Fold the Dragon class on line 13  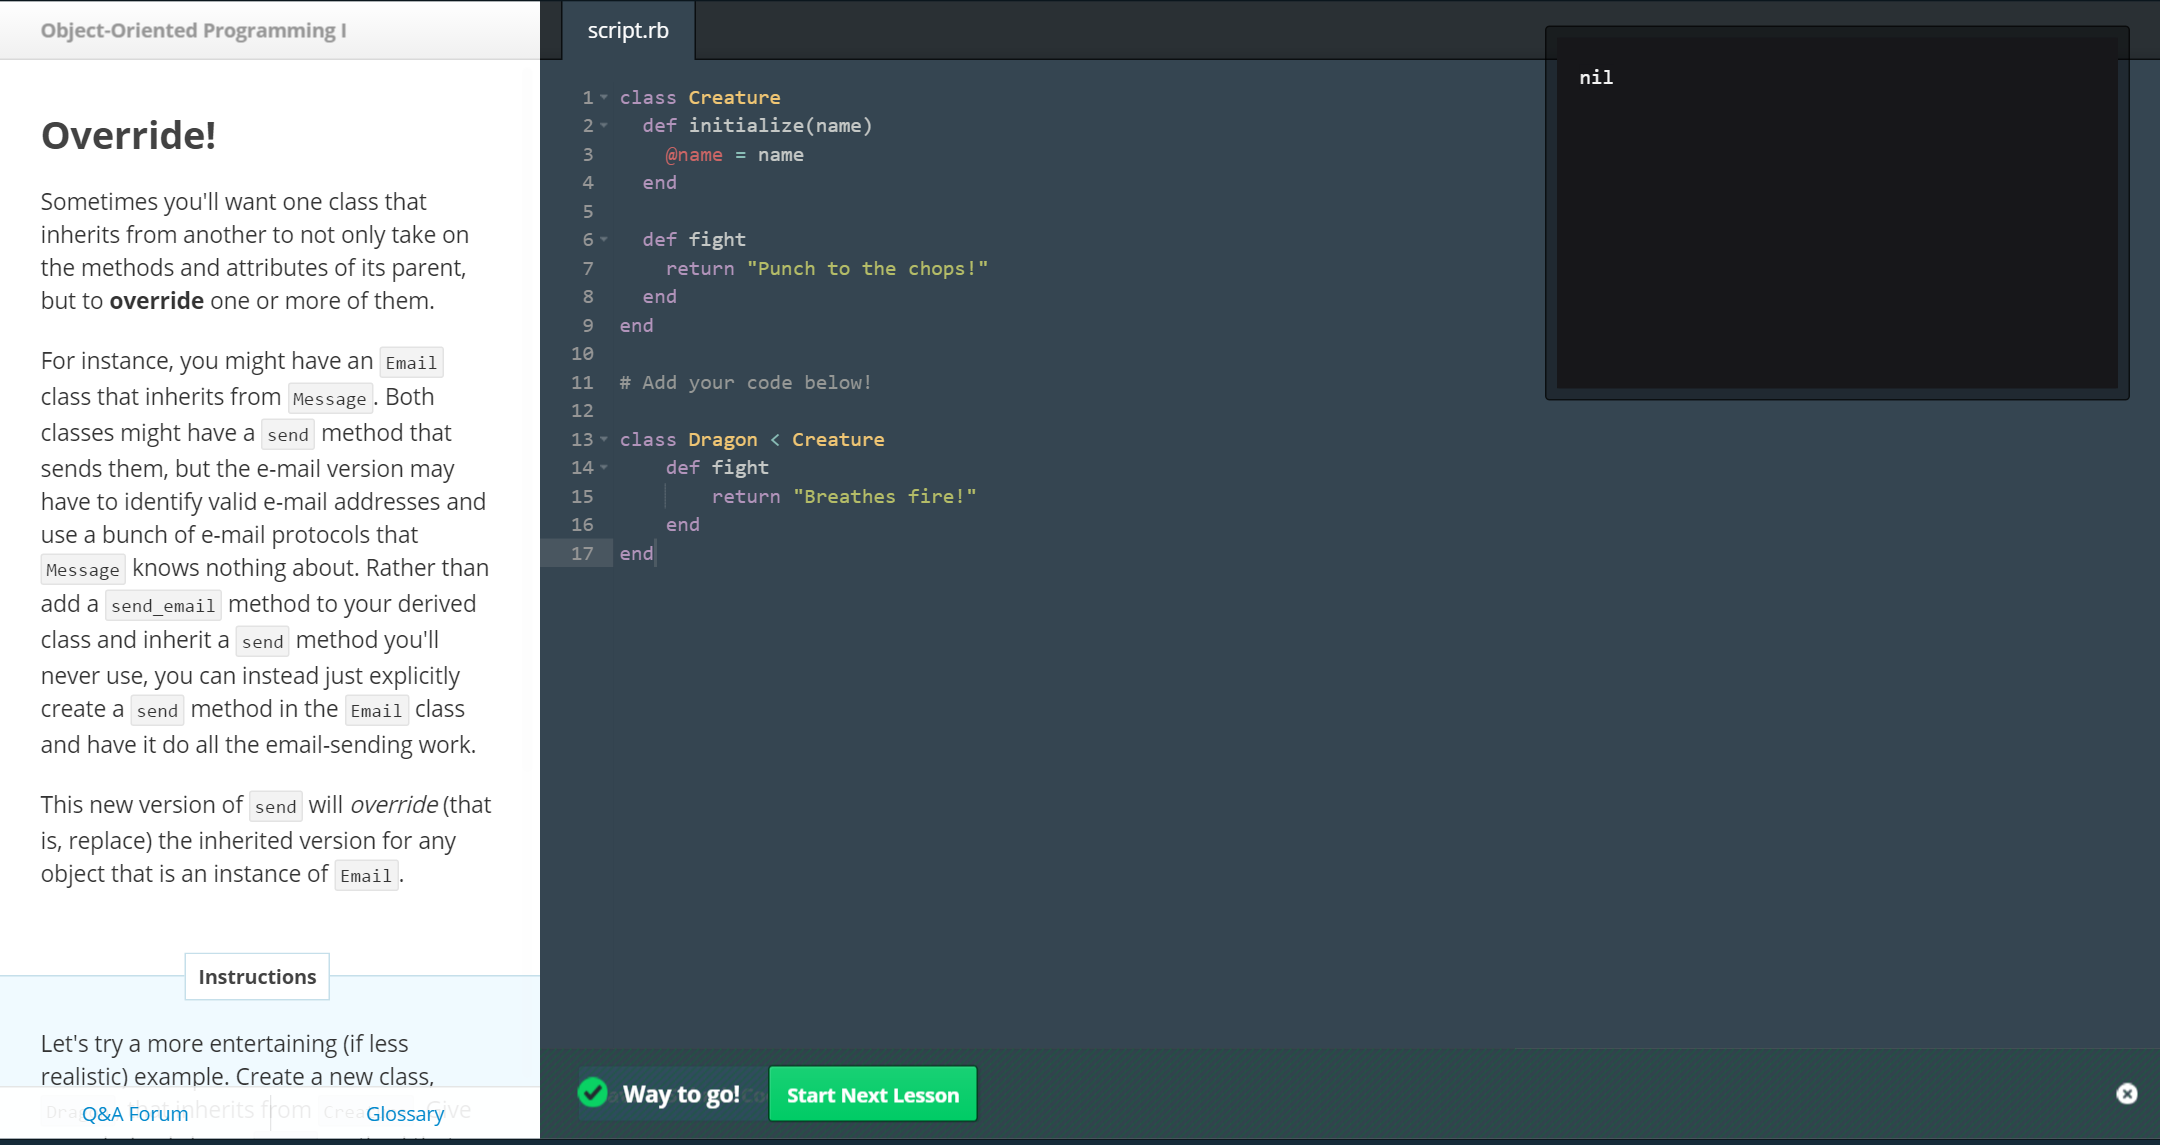point(604,440)
